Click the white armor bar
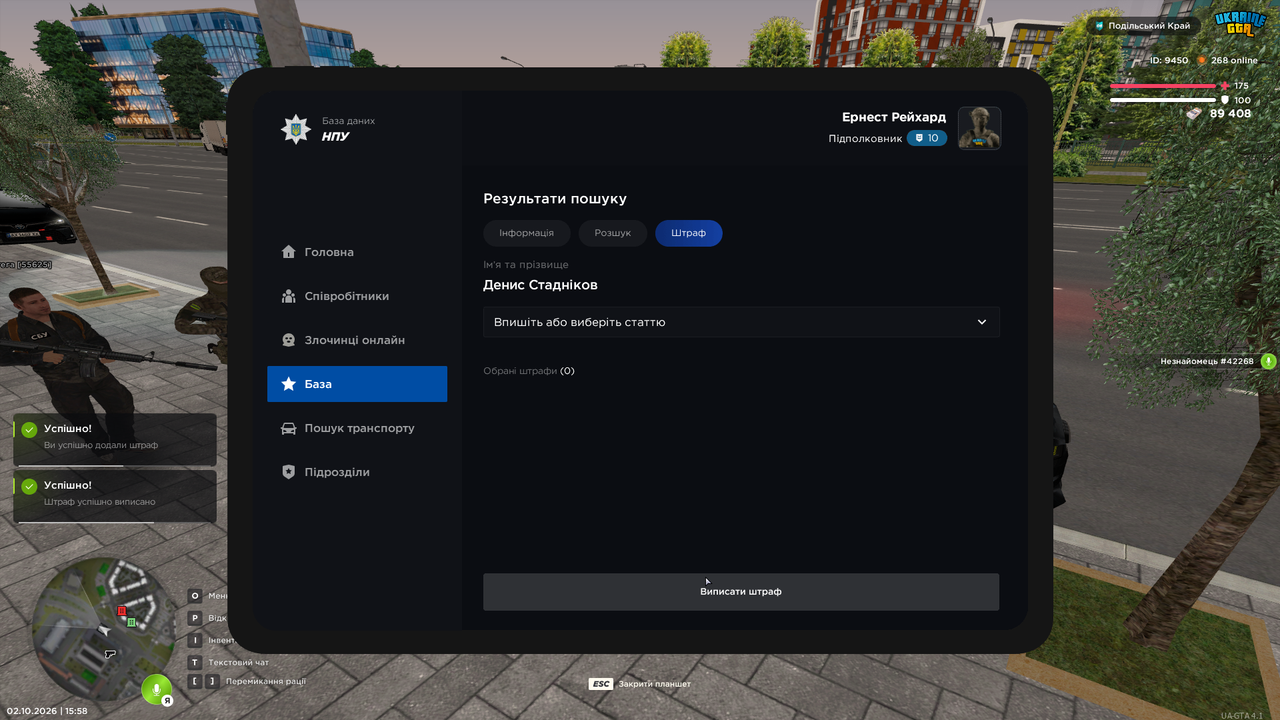 pos(1165,101)
